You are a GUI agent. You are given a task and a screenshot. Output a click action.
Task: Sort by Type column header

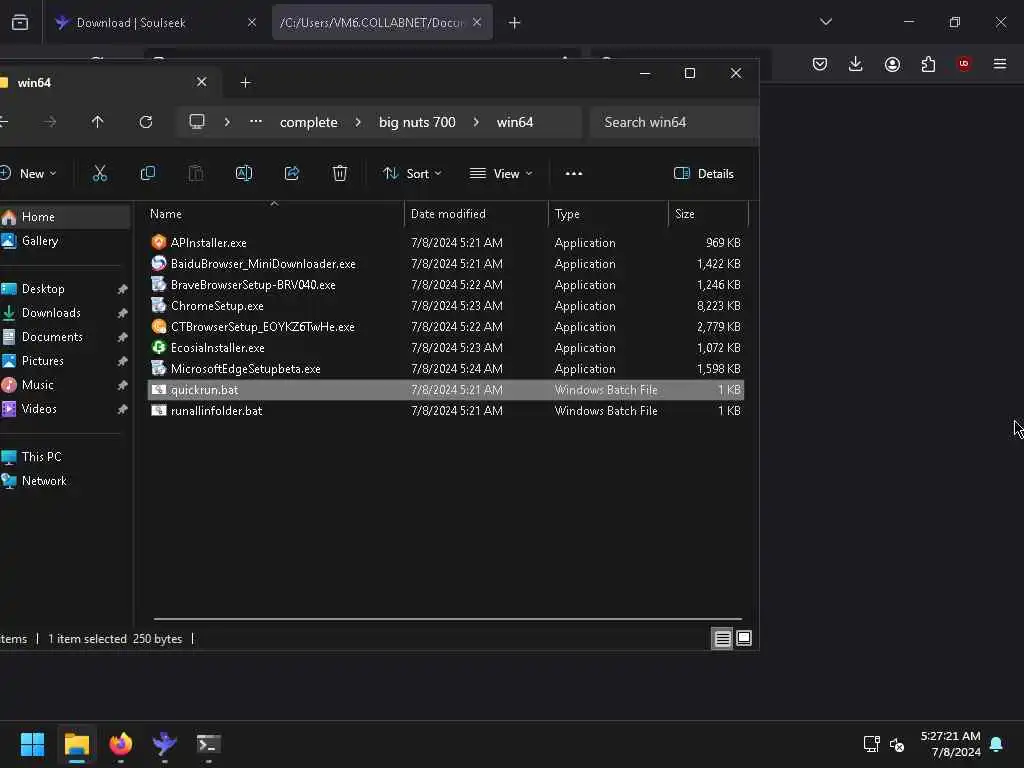(x=609, y=214)
